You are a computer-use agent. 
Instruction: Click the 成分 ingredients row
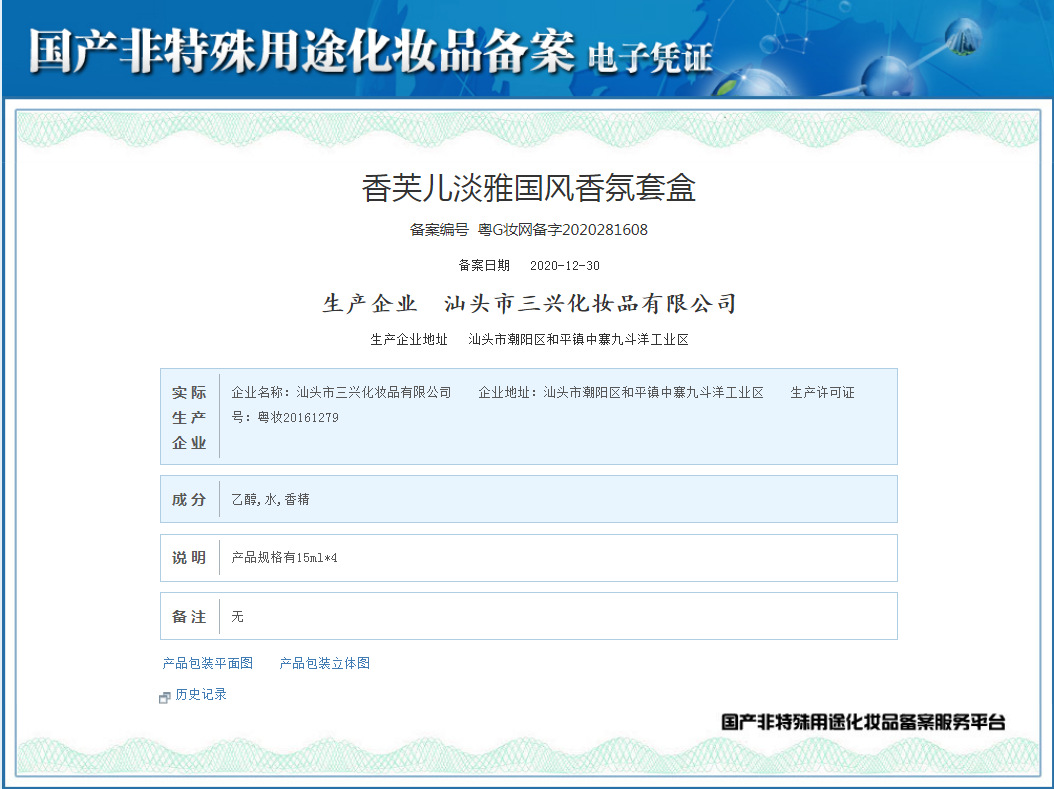pos(189,498)
